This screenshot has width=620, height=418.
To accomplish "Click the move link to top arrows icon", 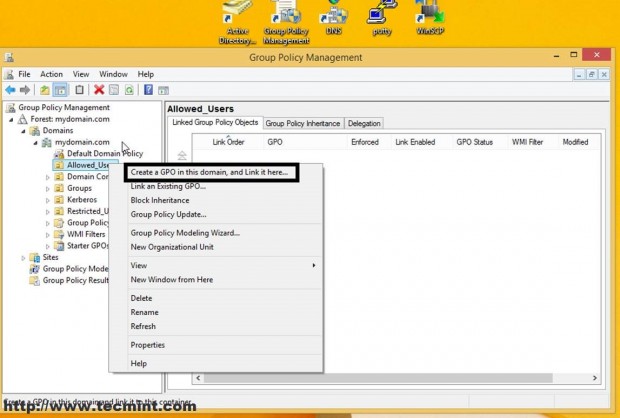I will tap(182, 155).
